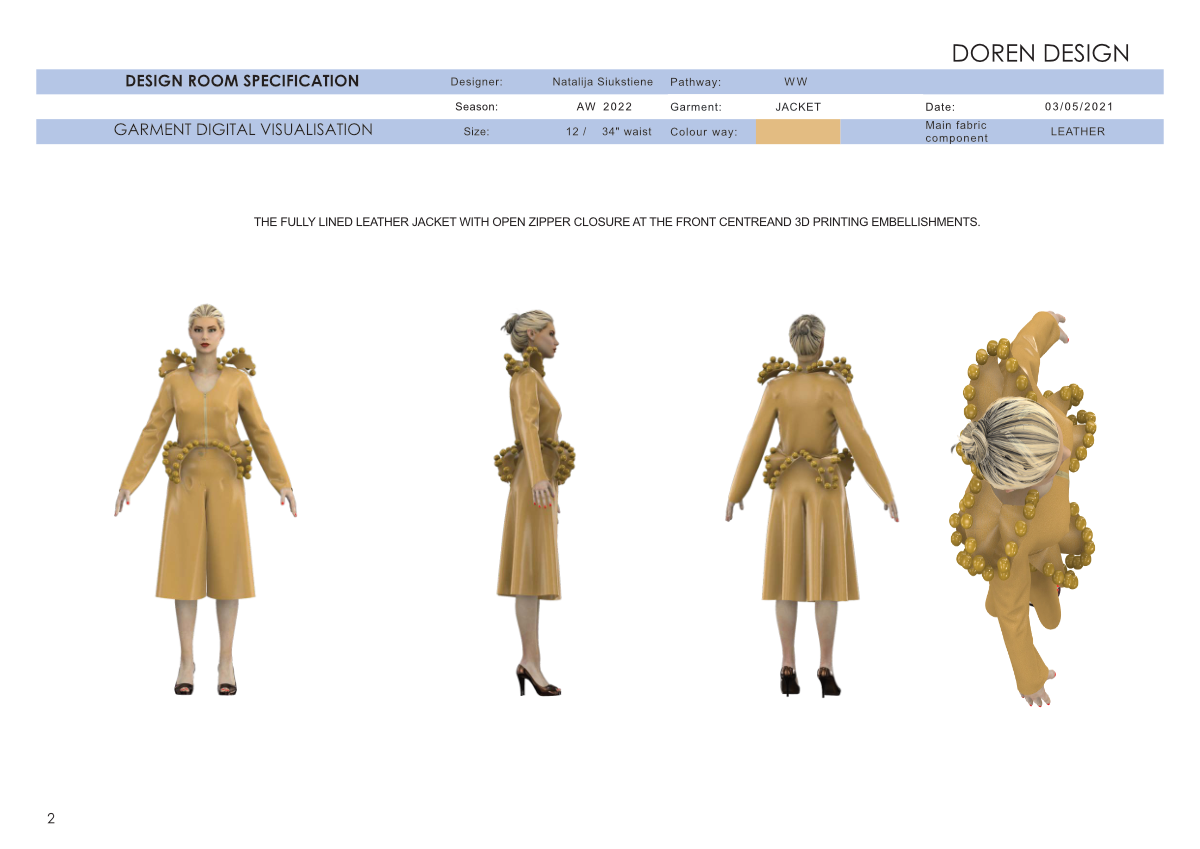Viewport: 1200px width, 849px height.
Task: Select the top-down view garment render
Action: 1022,508
